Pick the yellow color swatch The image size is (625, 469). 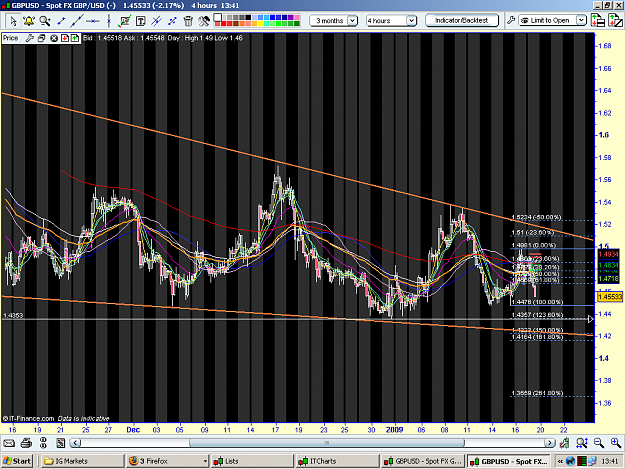tap(260, 24)
